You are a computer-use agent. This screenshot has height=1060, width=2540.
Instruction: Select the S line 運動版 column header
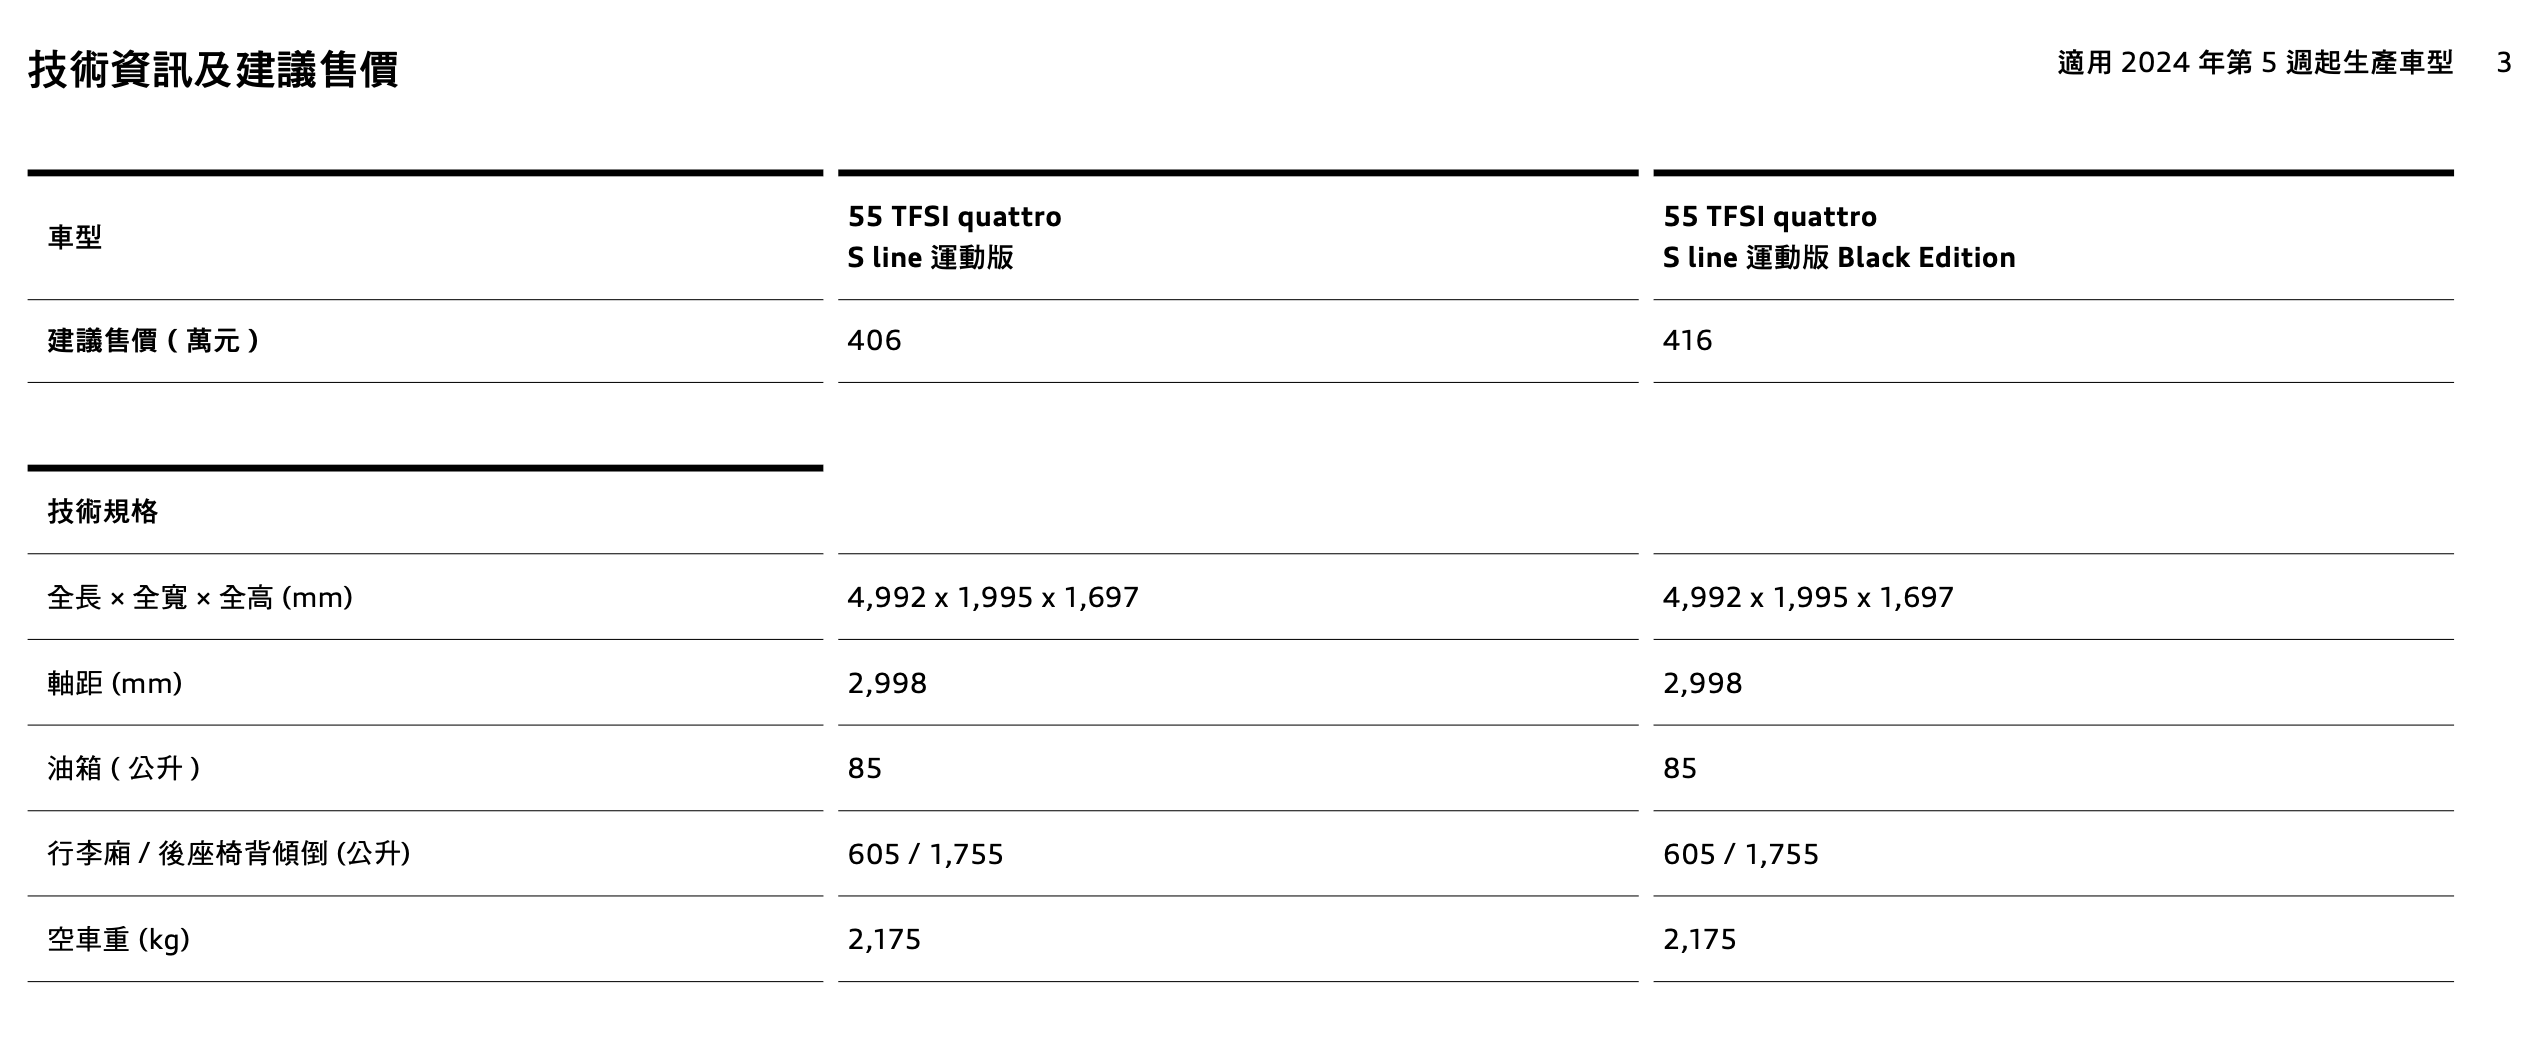click(954, 237)
